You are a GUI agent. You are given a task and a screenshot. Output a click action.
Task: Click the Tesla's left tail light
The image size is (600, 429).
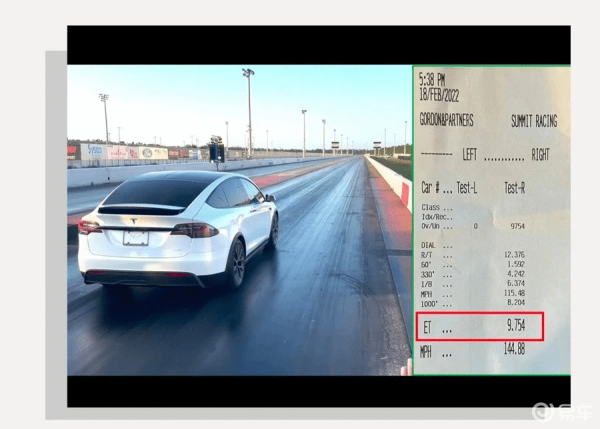click(90, 227)
